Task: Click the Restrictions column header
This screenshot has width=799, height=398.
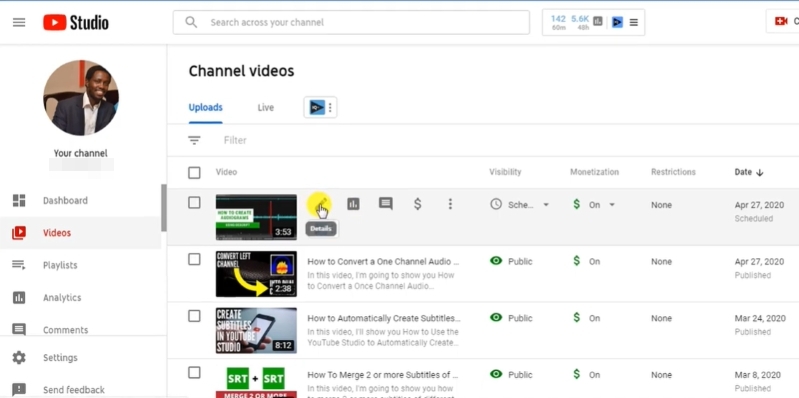Action: coord(673,172)
